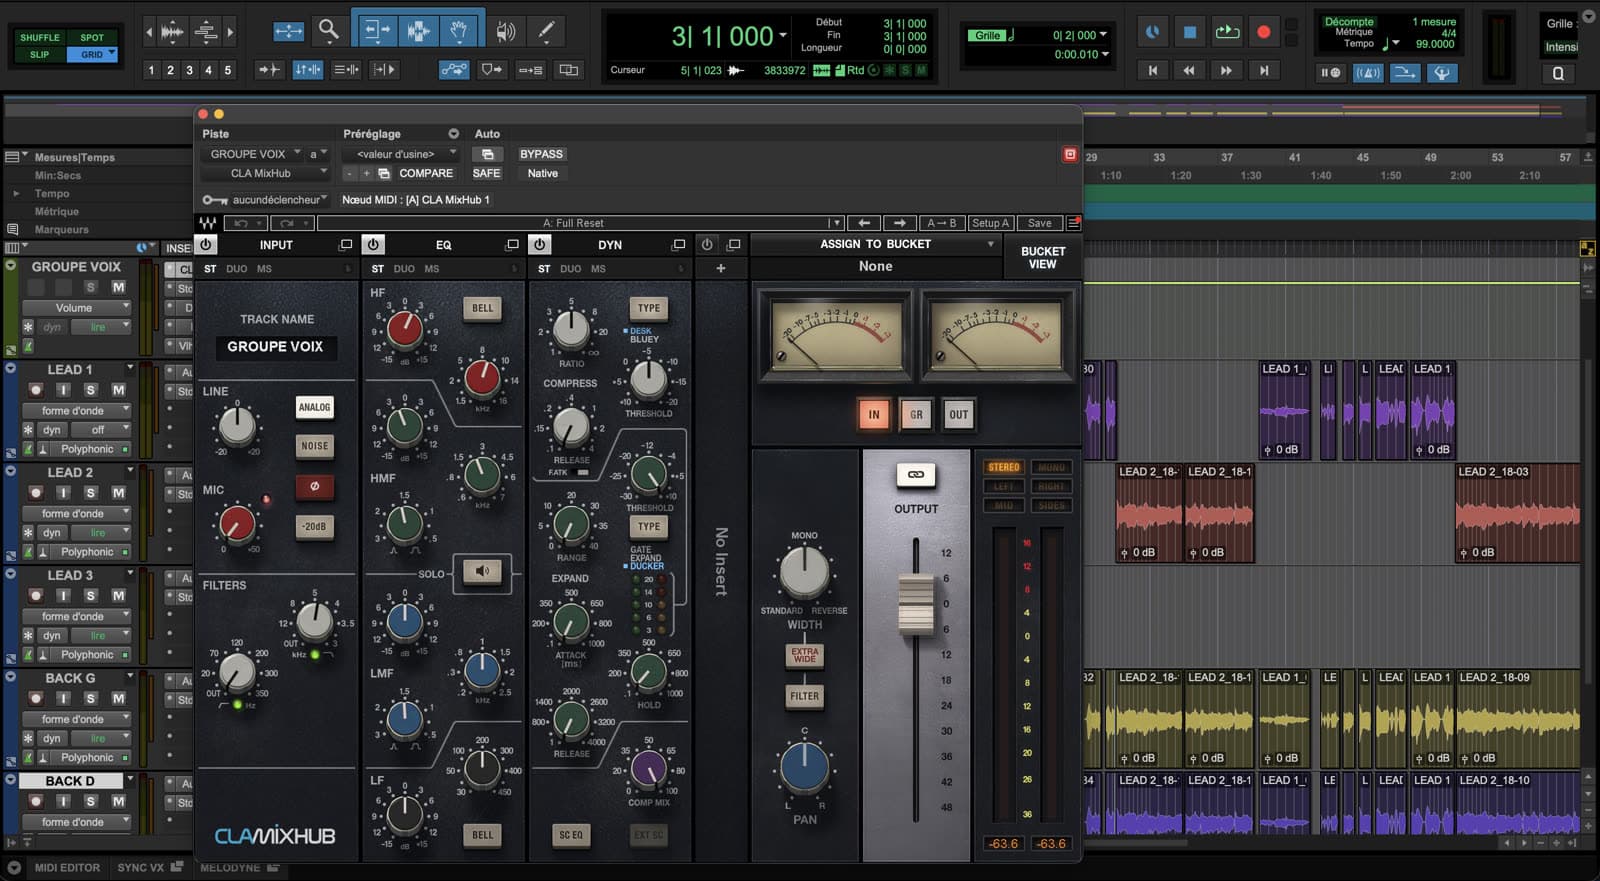
Task: Click undo arrow in Waves toolbar
Action: [x=245, y=223]
